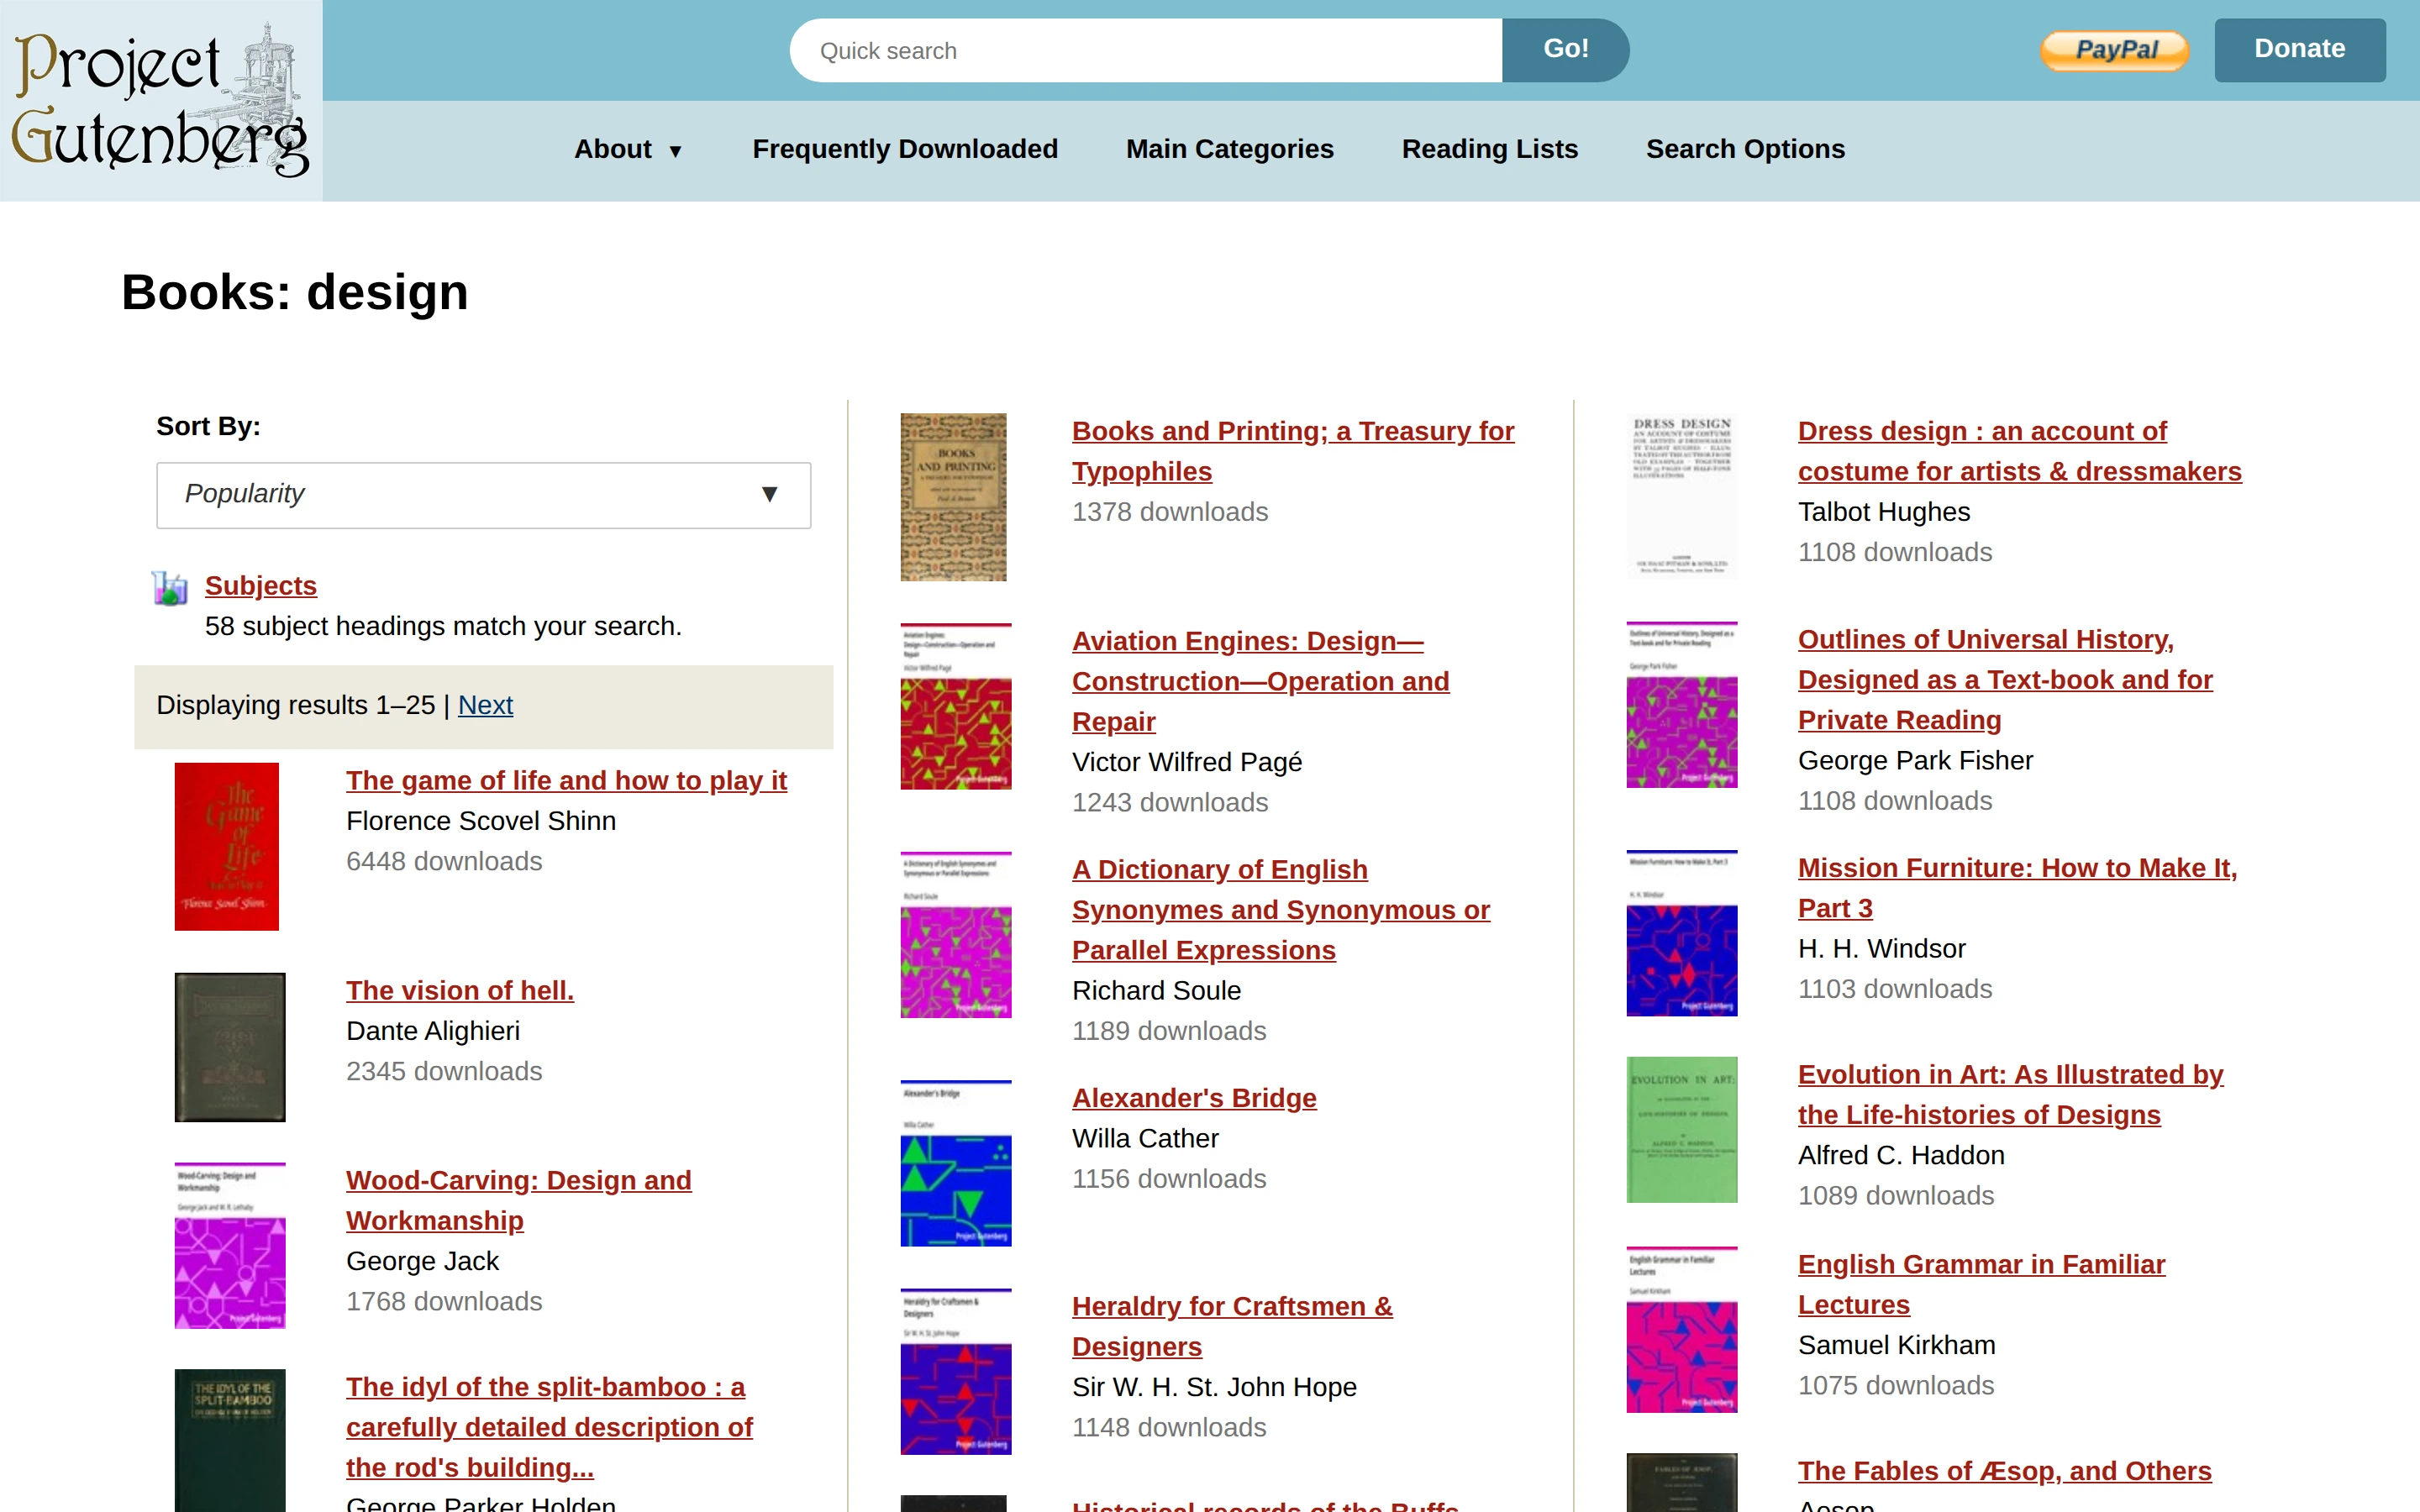Open the About dropdown menu

pyautogui.click(x=628, y=149)
